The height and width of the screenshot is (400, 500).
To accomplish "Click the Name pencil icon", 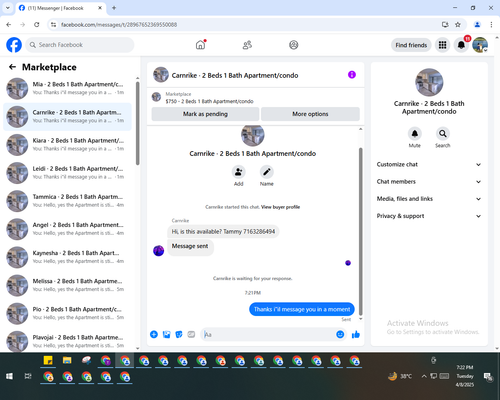I will click(x=267, y=172).
